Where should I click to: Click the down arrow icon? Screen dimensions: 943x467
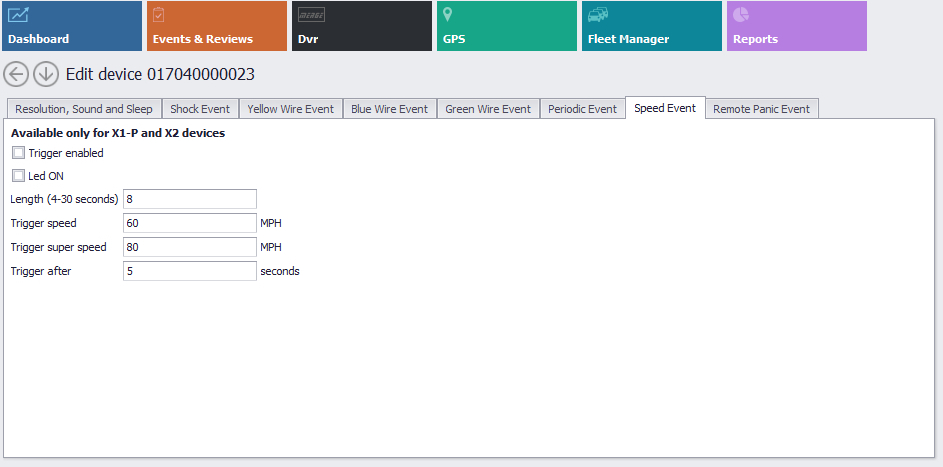point(45,74)
